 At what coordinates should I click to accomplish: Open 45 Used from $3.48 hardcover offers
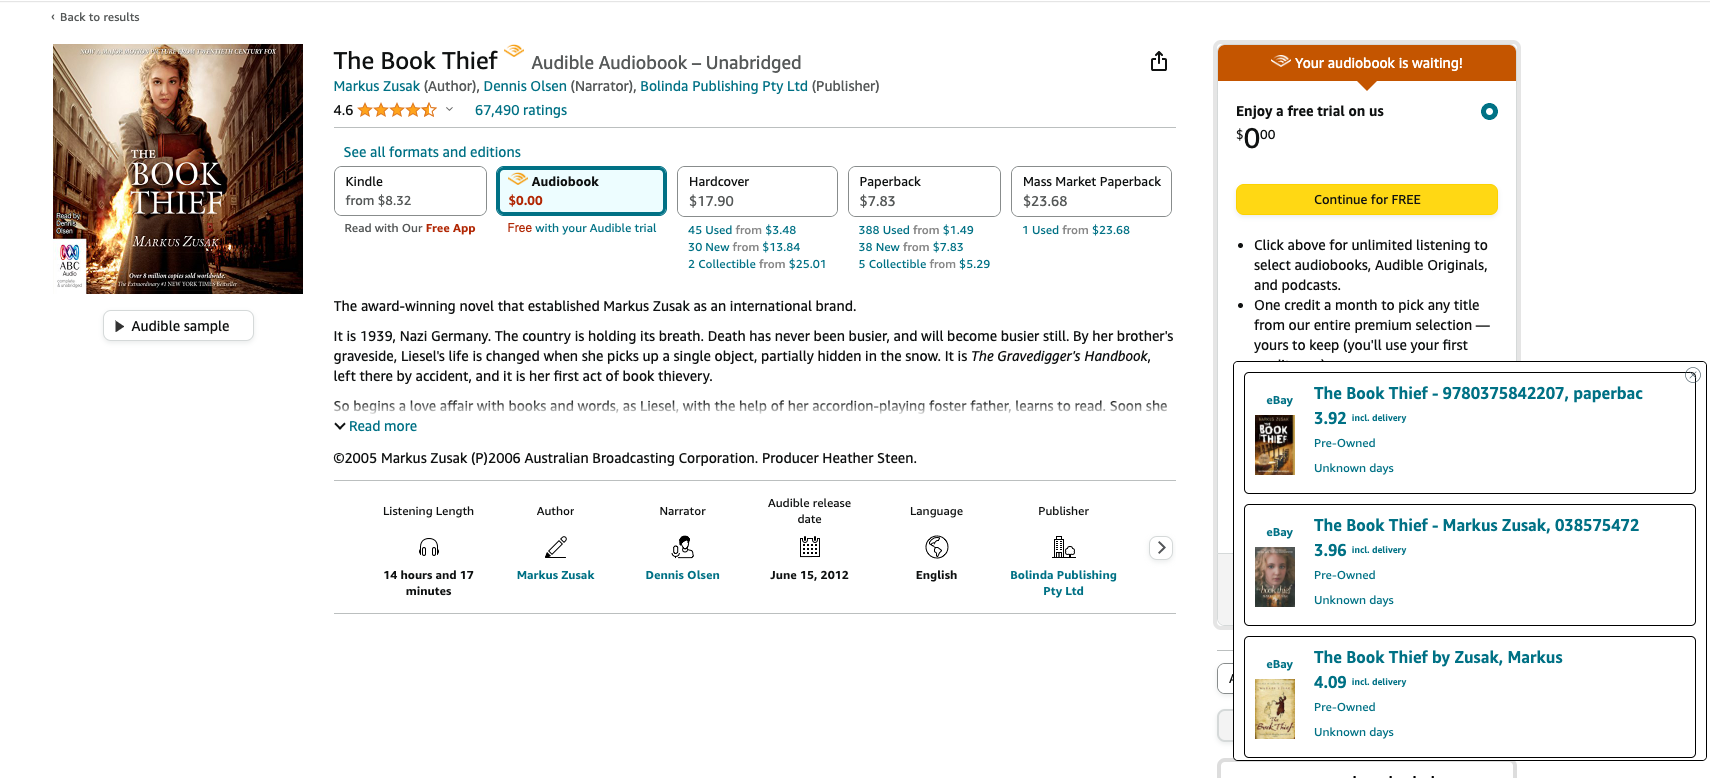click(x=742, y=230)
